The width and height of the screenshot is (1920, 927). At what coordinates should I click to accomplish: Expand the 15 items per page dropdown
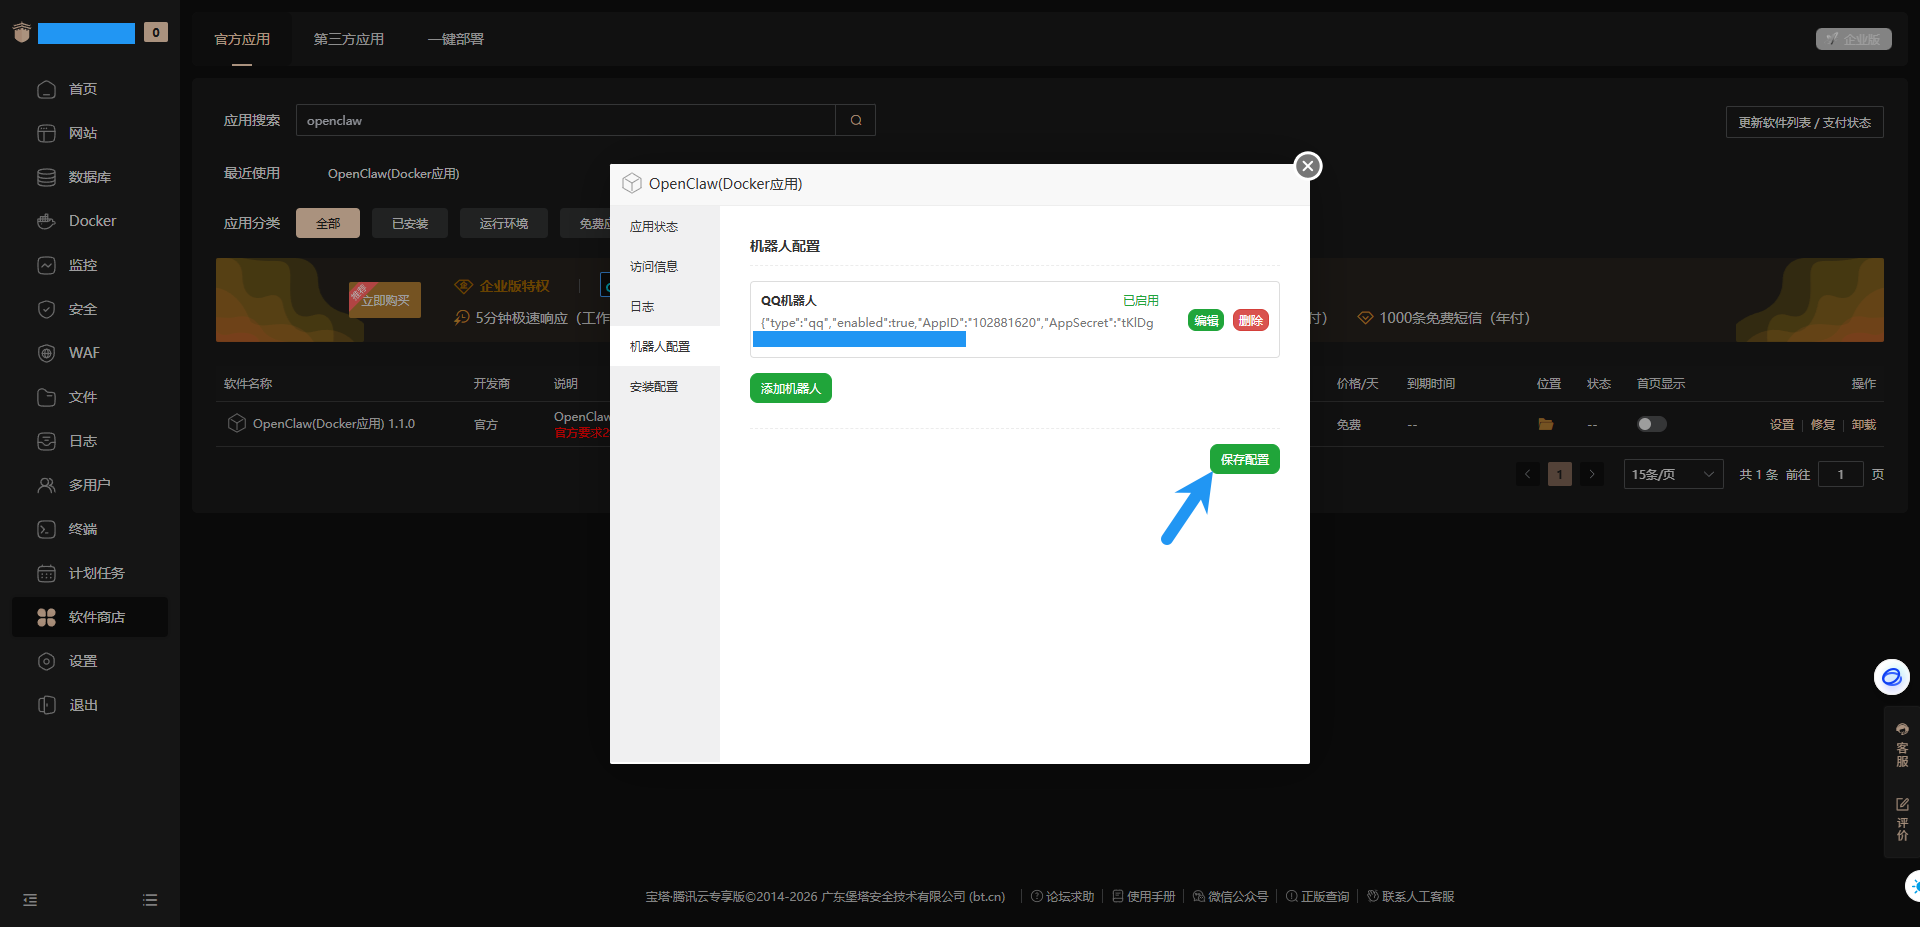coord(1673,474)
